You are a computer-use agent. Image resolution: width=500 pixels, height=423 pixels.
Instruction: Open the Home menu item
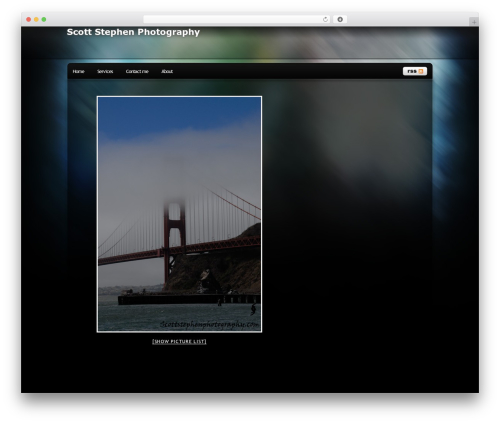point(78,71)
